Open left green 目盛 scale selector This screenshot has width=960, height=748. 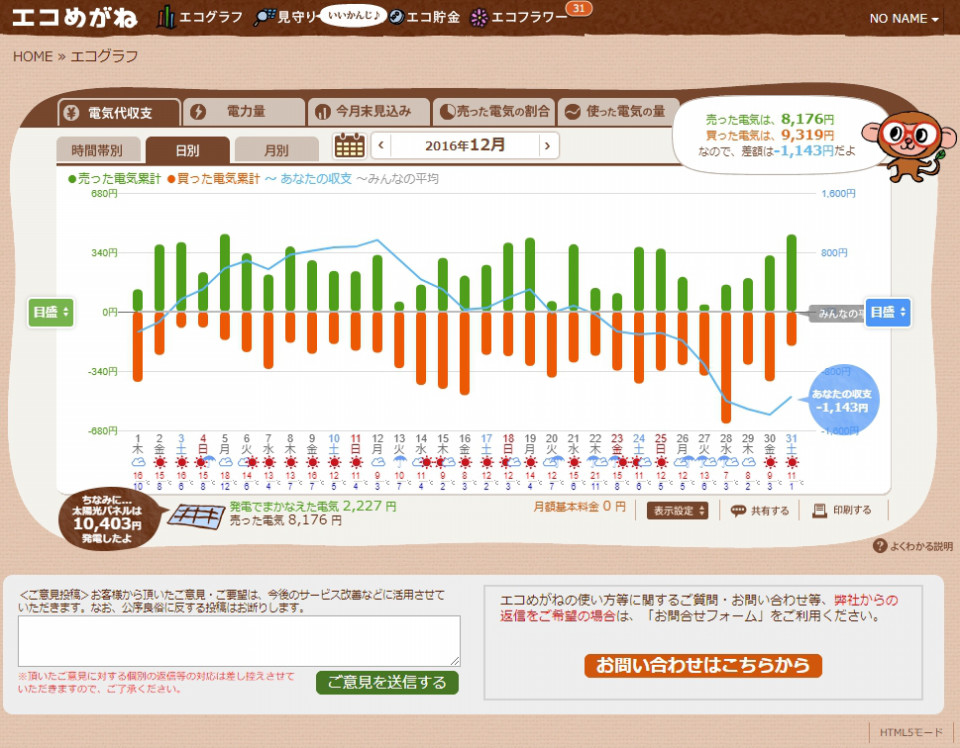(x=51, y=312)
